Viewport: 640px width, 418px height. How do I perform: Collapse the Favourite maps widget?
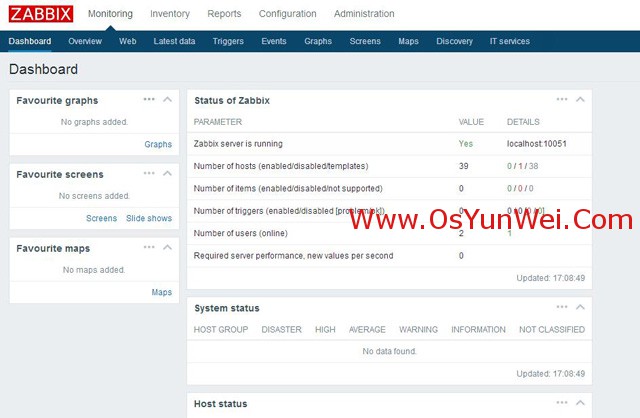point(167,247)
